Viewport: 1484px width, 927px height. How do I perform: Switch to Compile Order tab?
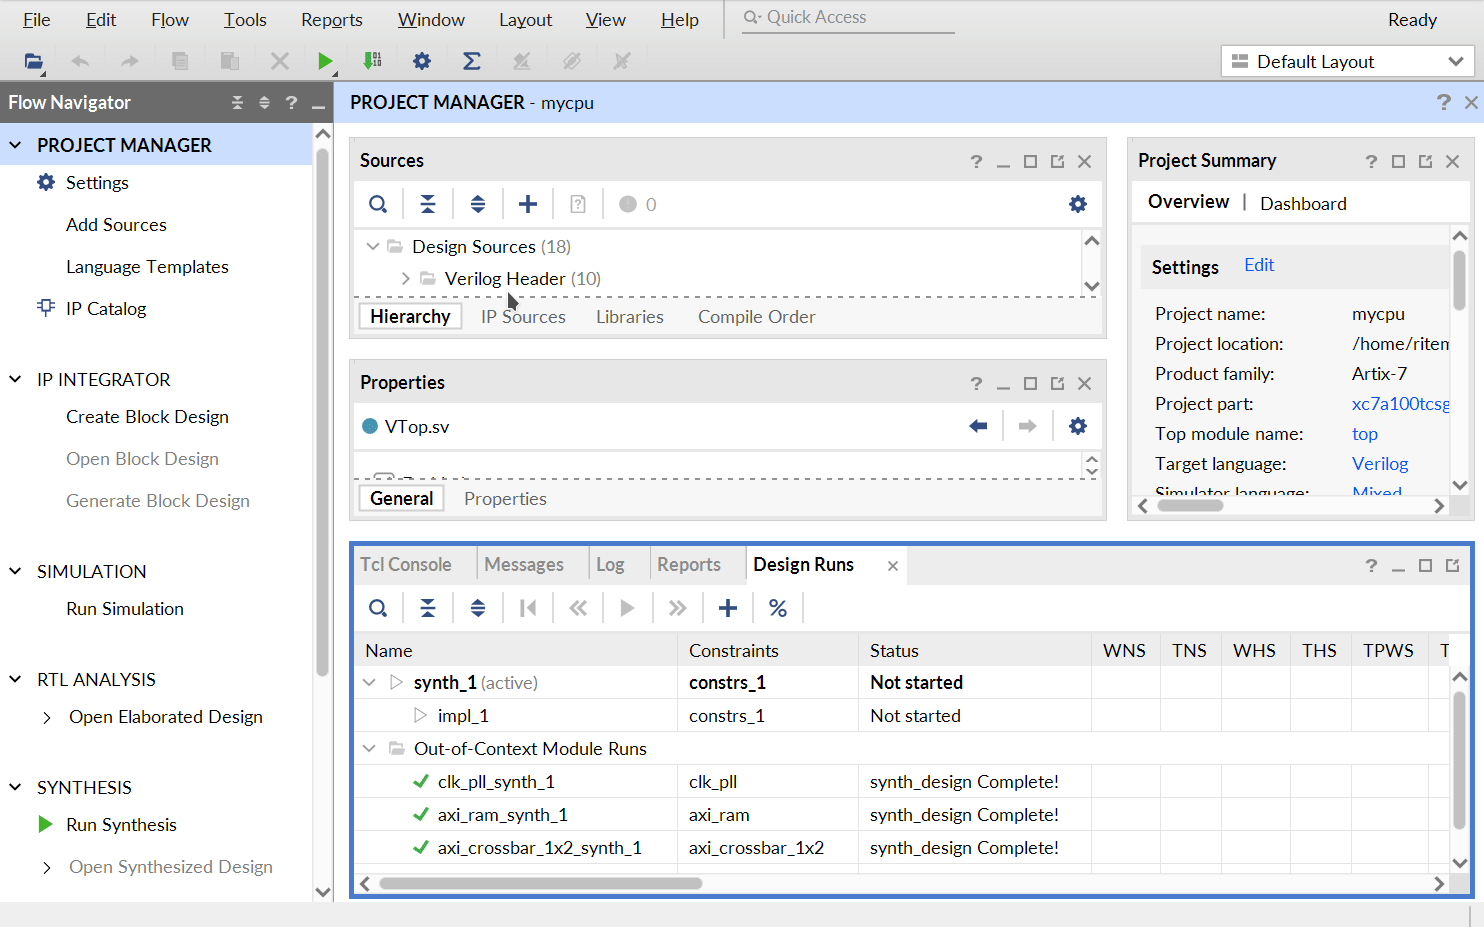pyautogui.click(x=756, y=316)
